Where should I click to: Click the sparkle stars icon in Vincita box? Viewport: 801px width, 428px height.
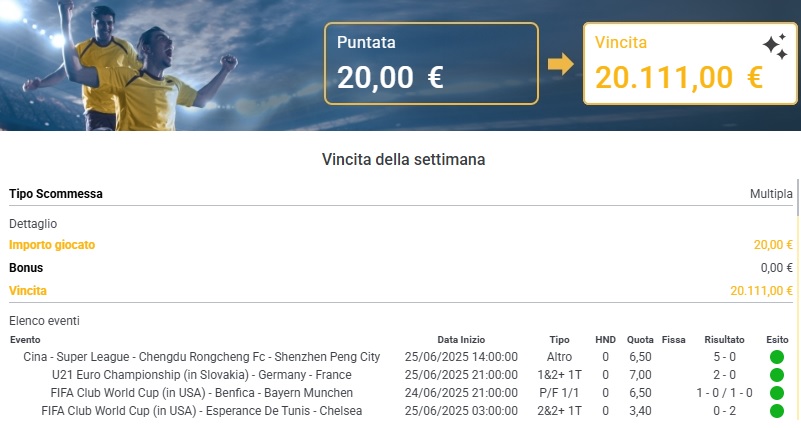[x=775, y=46]
